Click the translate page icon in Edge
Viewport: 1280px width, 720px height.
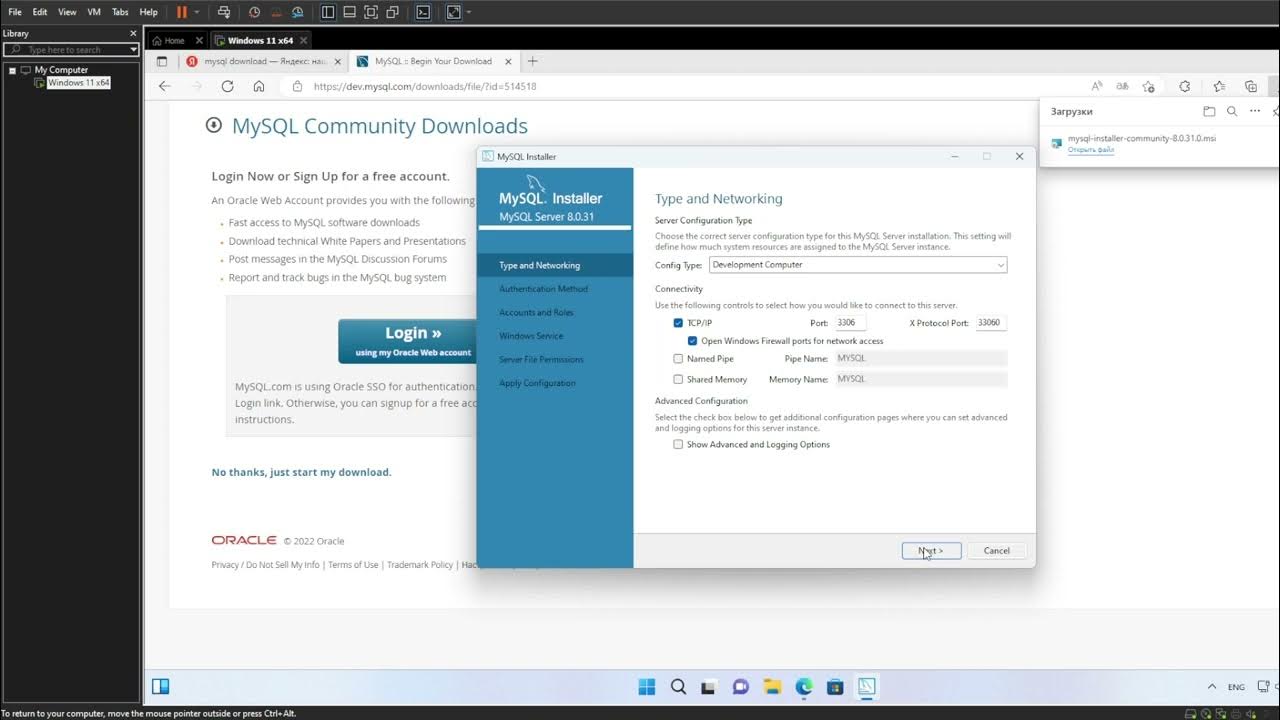1122,86
